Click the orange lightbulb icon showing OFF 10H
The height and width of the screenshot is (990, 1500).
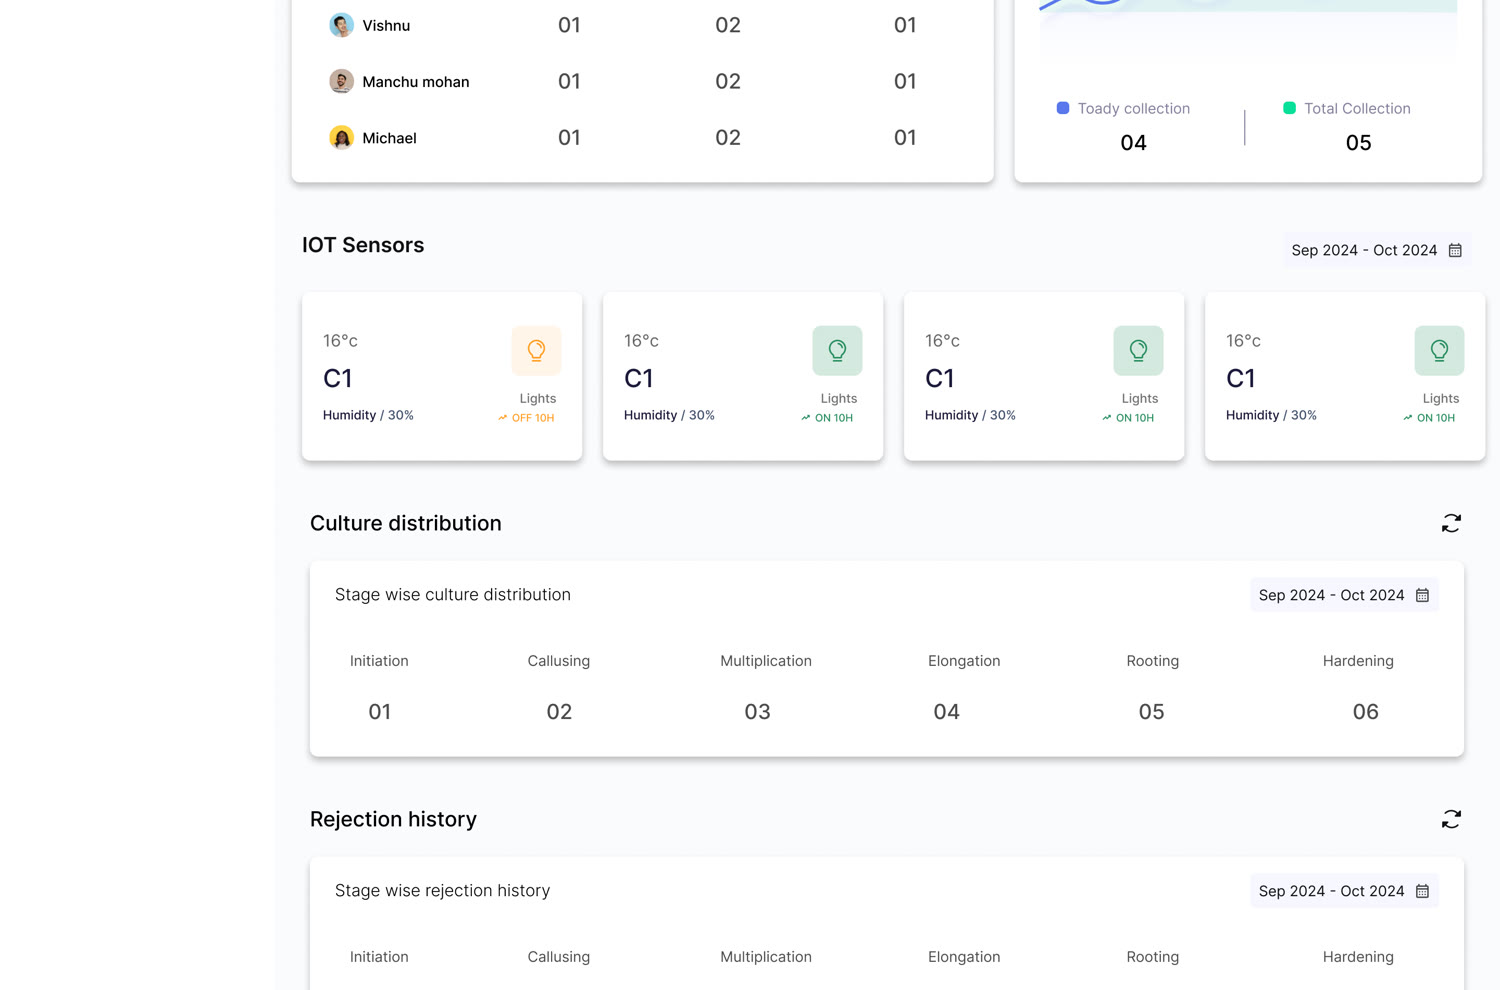pos(536,350)
